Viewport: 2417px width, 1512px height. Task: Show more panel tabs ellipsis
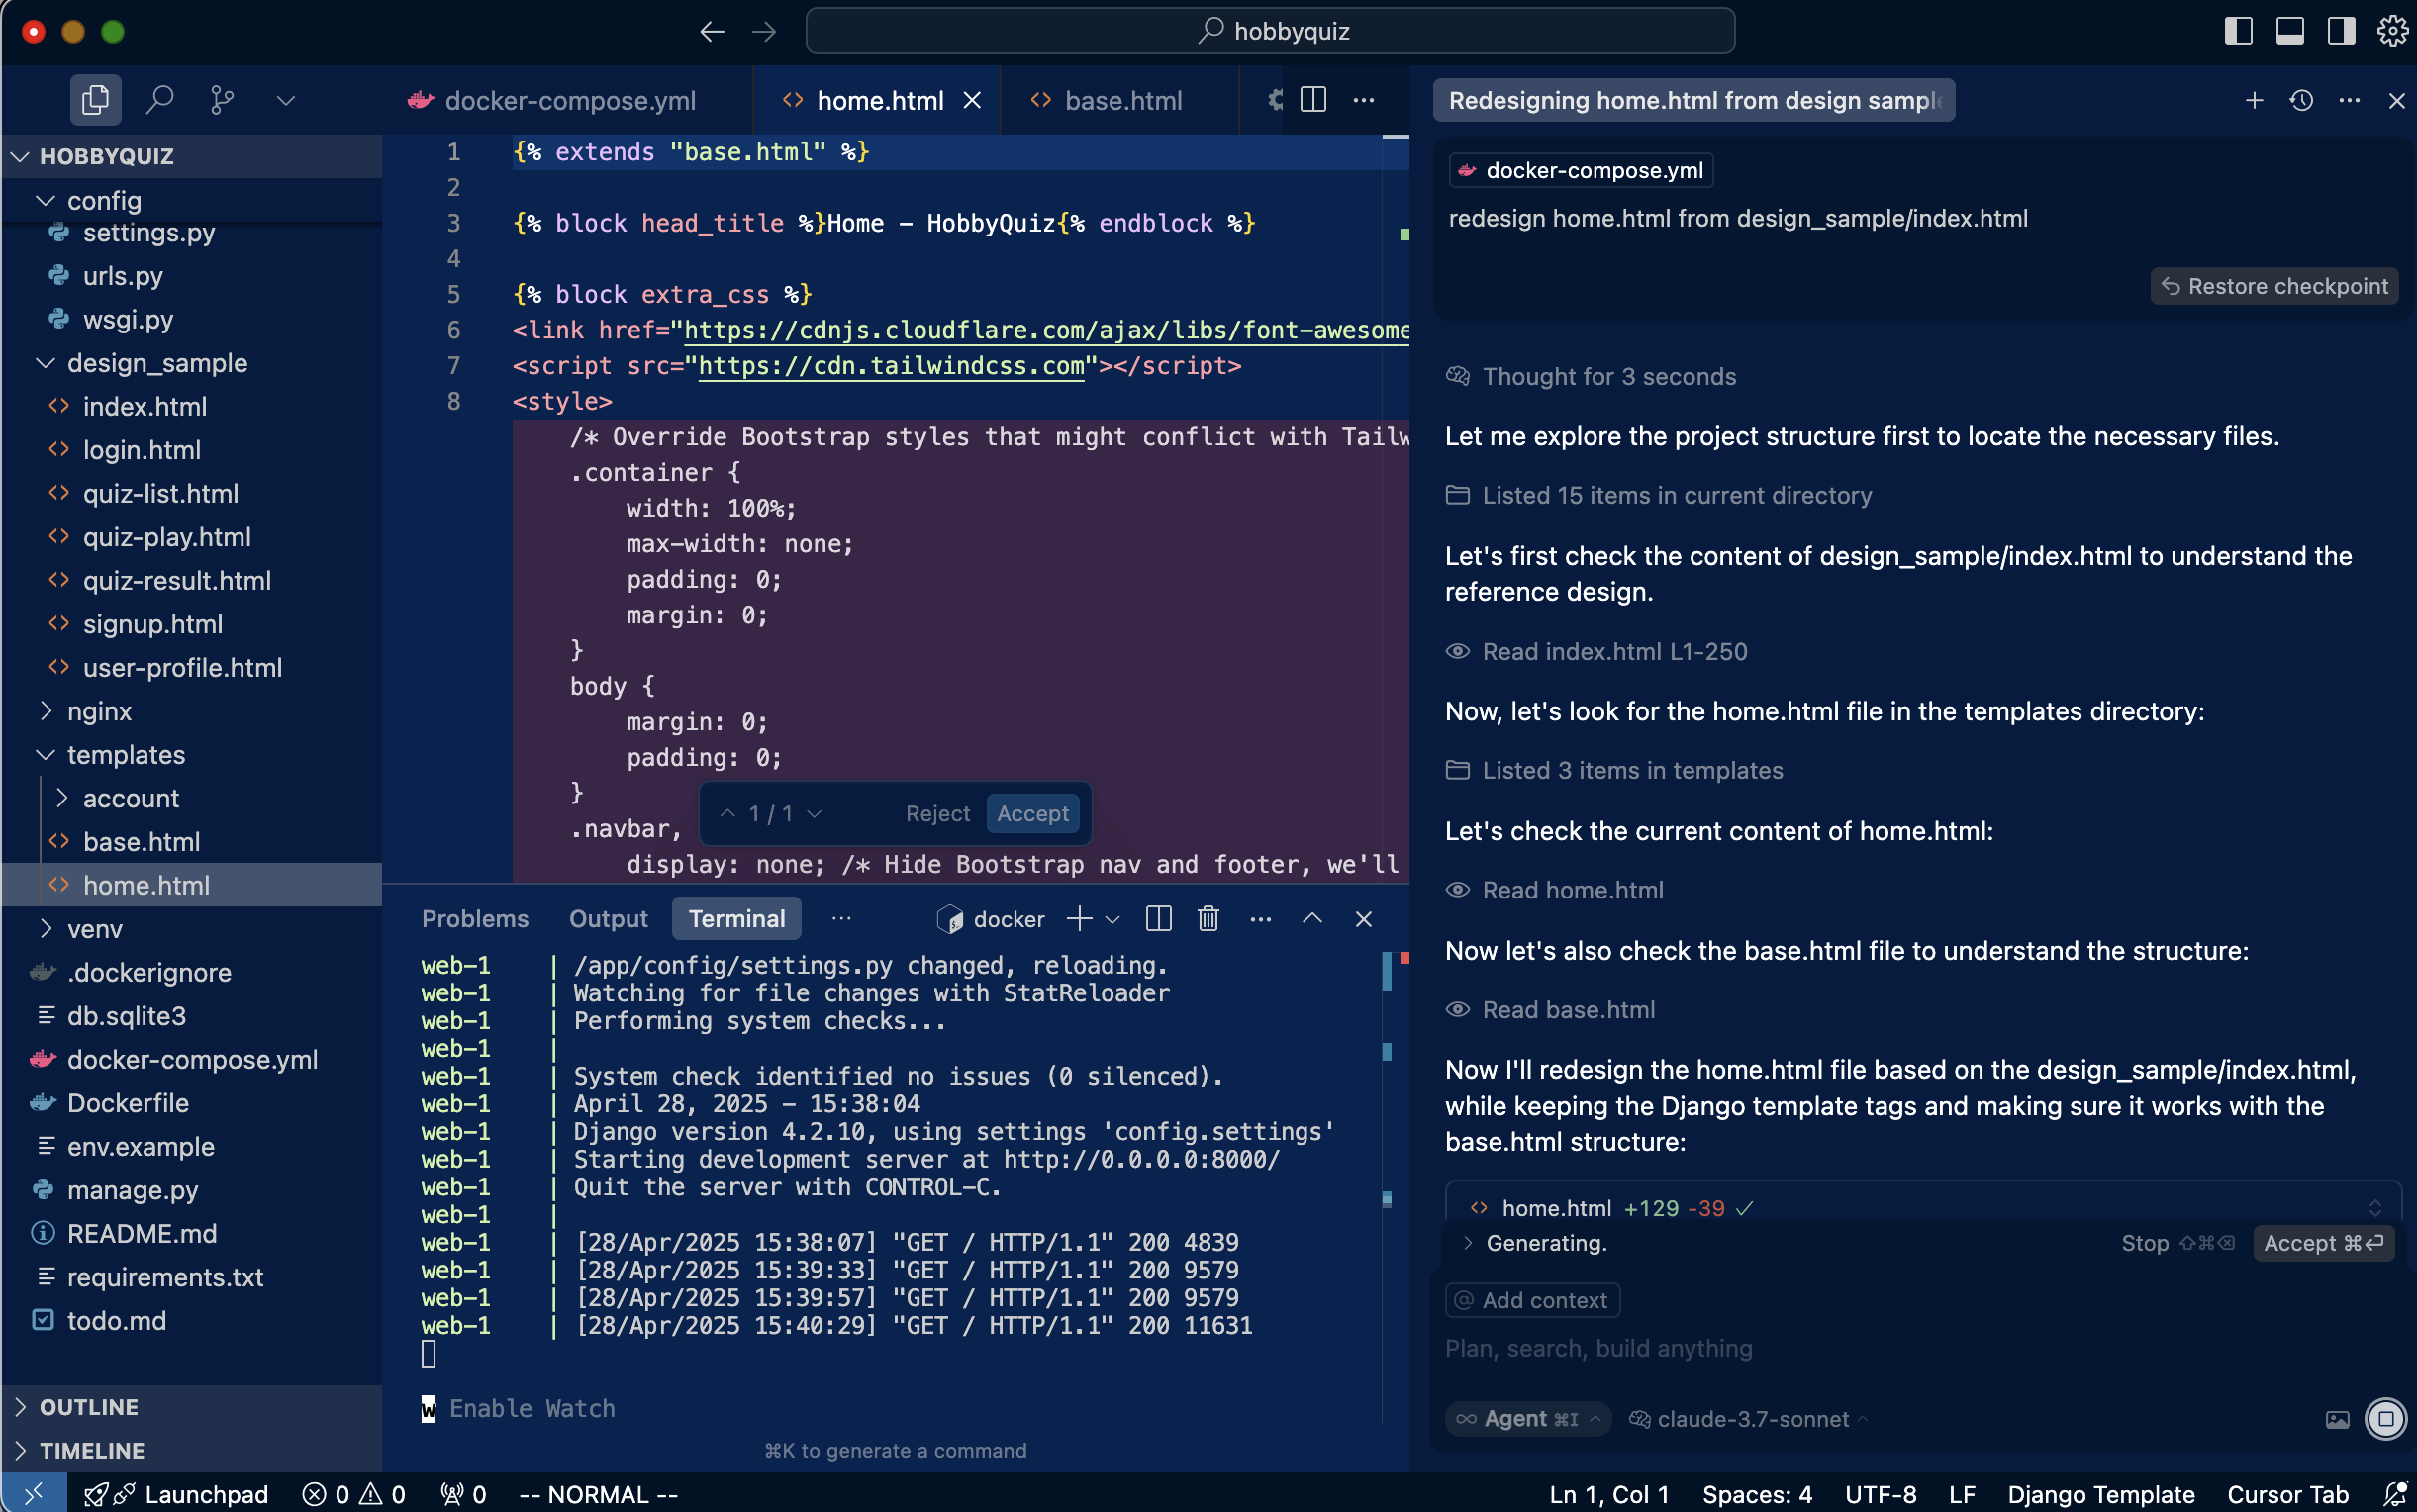pyautogui.click(x=842, y=918)
